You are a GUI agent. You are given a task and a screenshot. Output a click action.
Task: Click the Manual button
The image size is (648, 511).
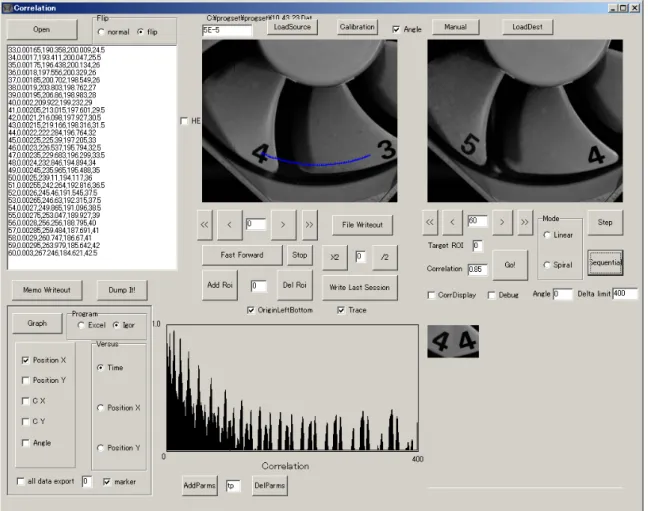tap(455, 27)
